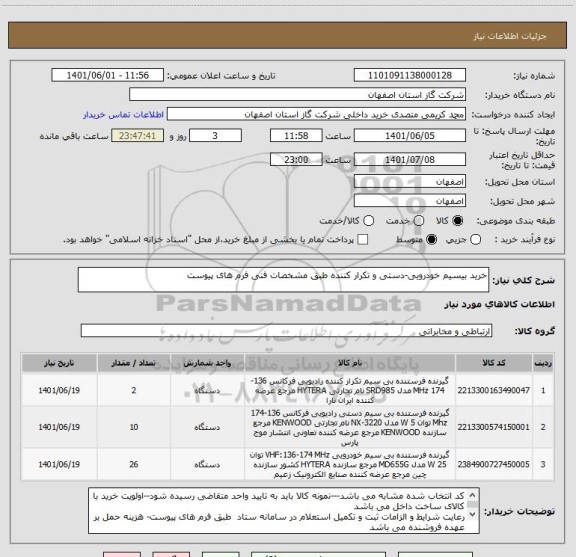This screenshot has width=576, height=557.
Task: Click the buyer organization name field
Action: click(298, 95)
